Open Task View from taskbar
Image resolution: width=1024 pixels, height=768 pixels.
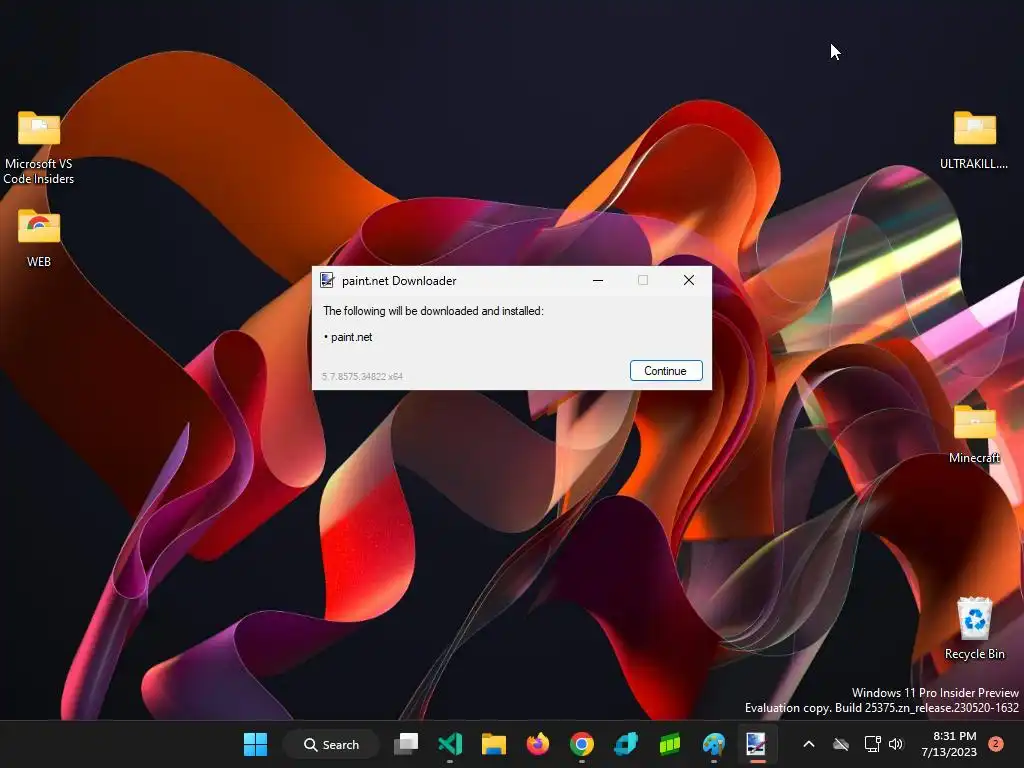click(406, 744)
